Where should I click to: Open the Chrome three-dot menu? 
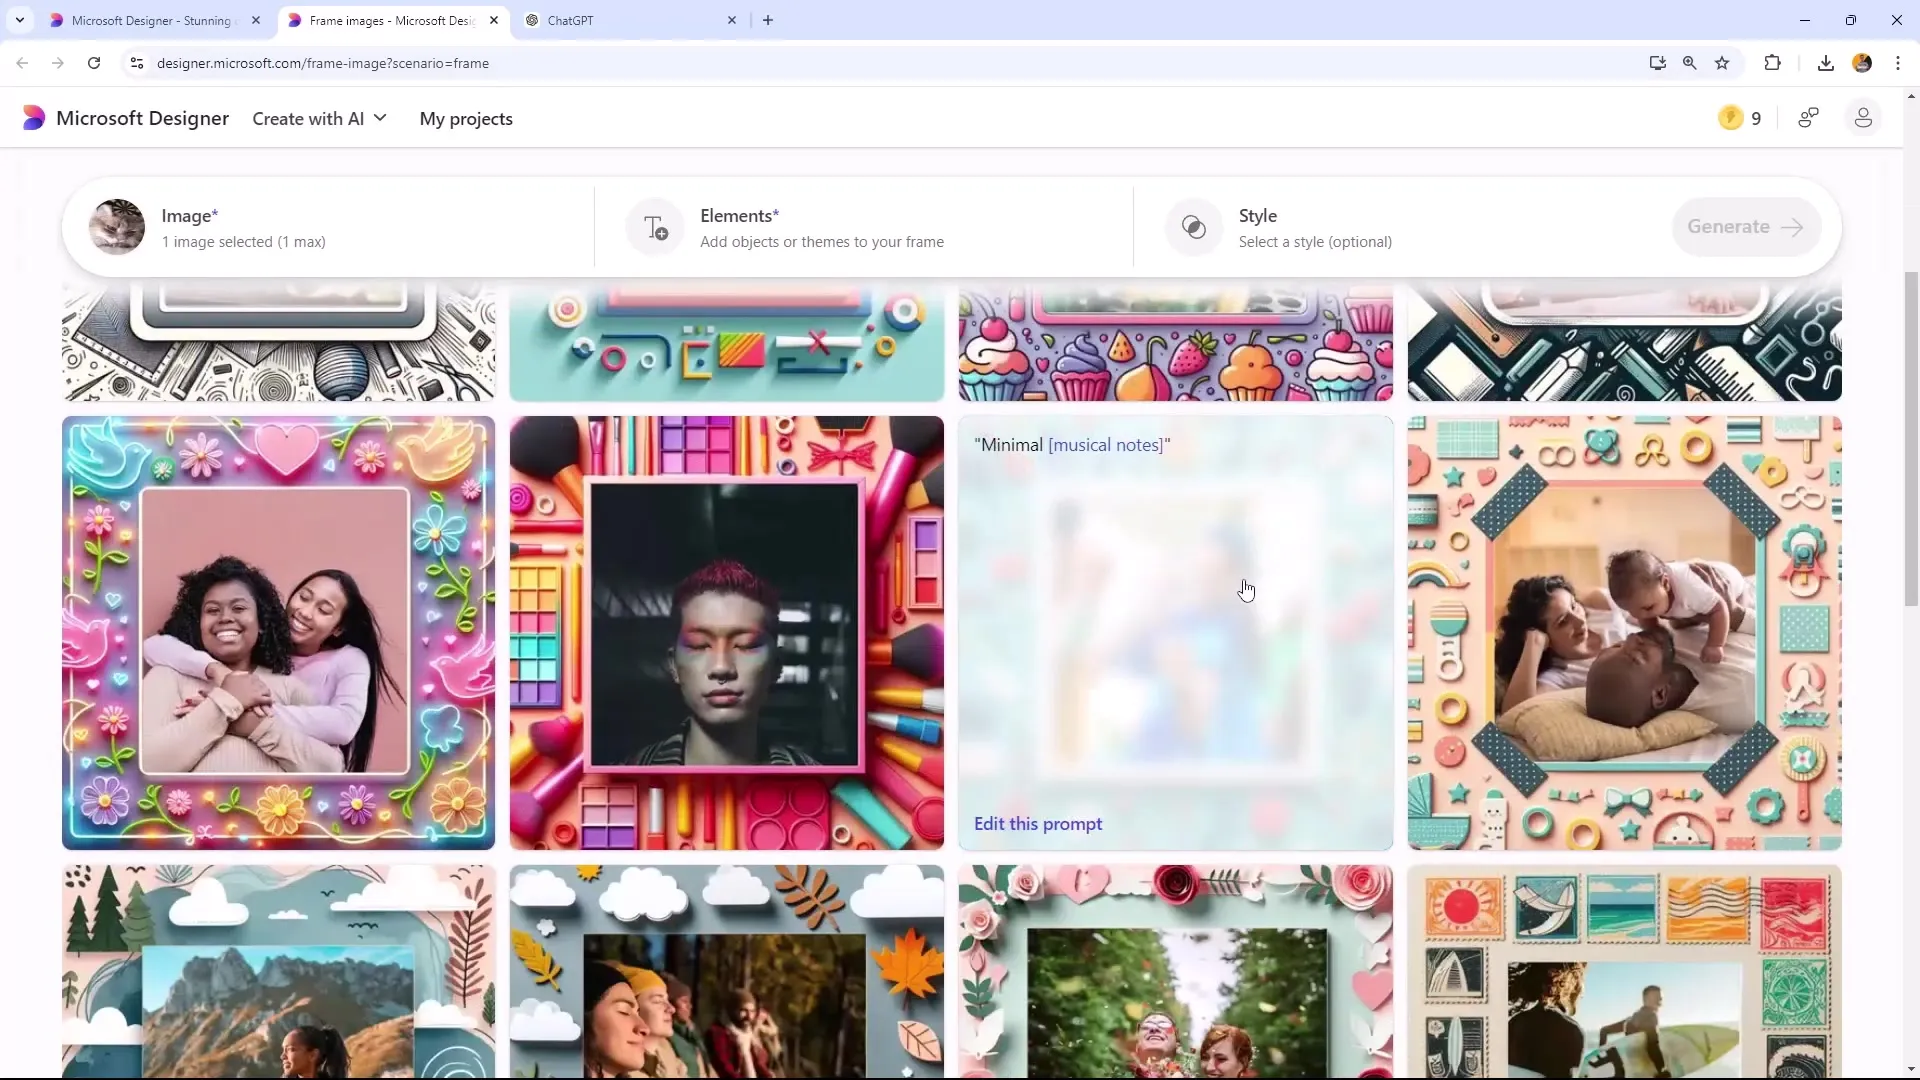[1898, 63]
